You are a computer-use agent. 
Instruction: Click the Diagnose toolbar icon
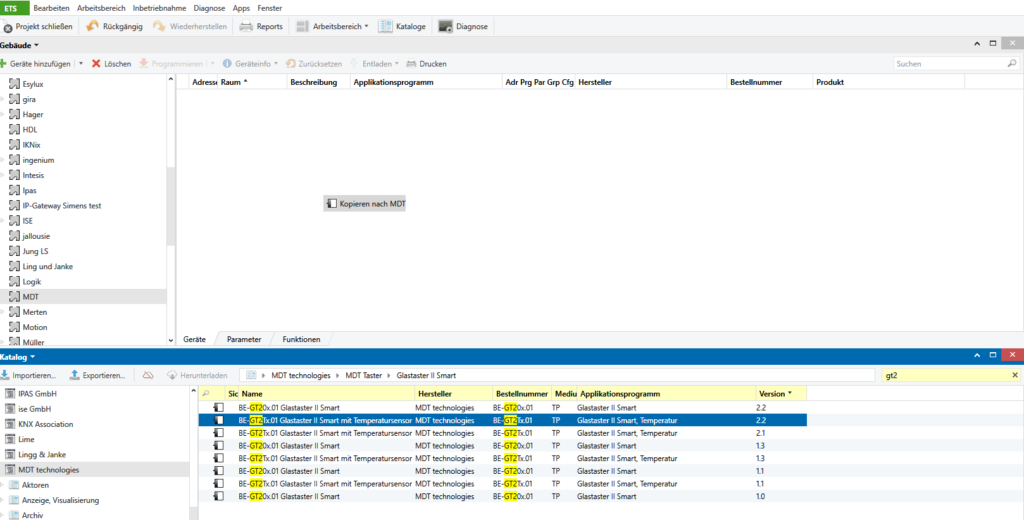[x=446, y=26]
